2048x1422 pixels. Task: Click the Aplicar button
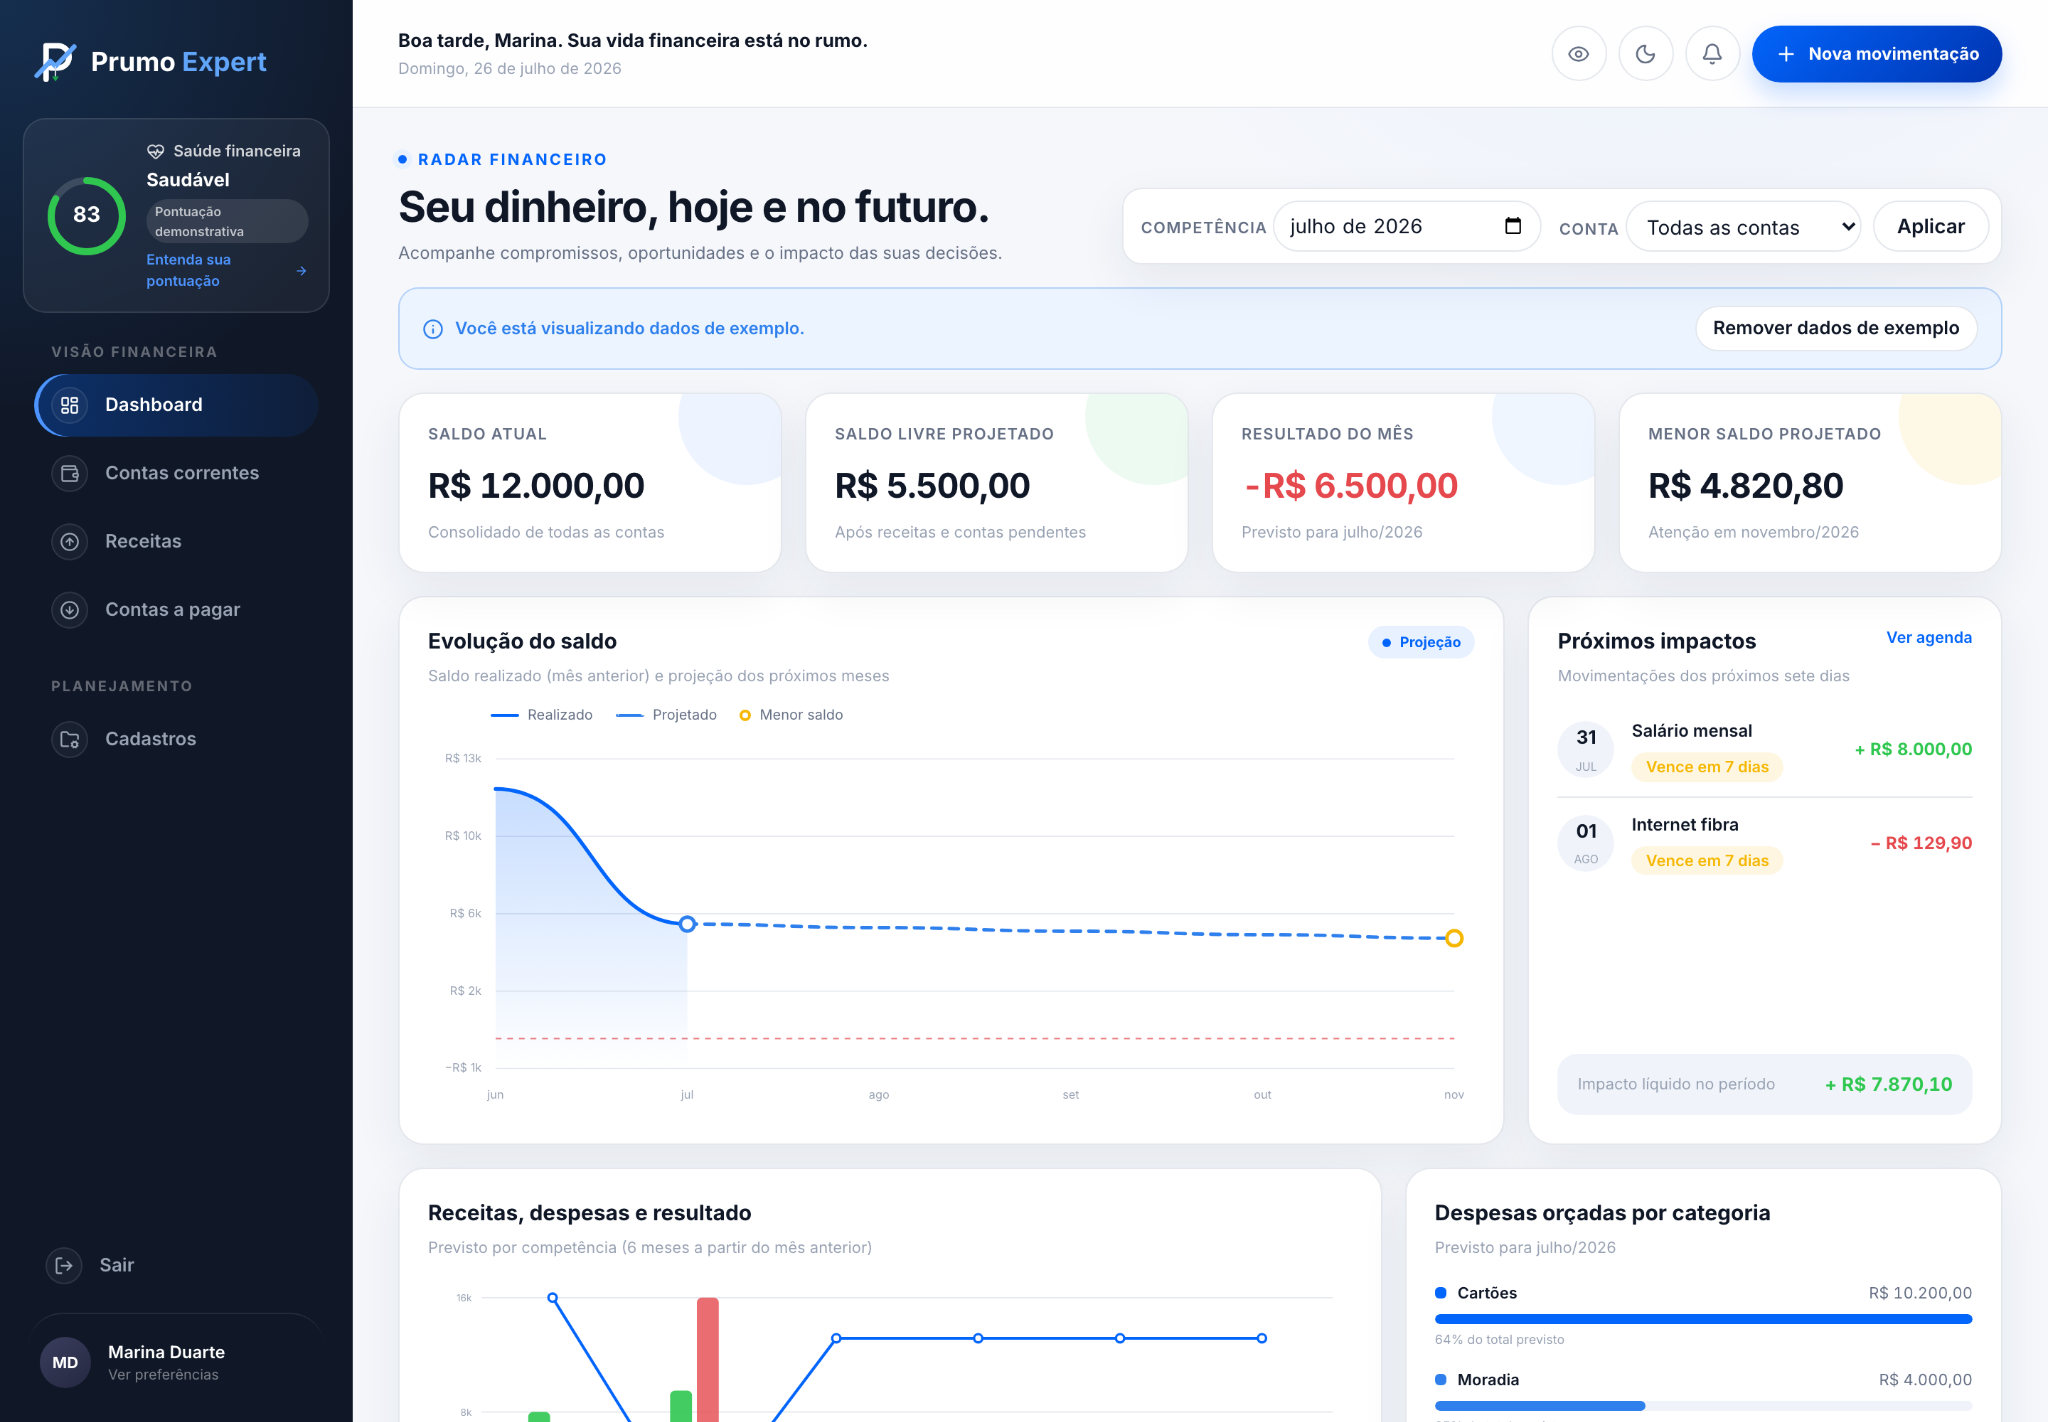pos(1930,227)
